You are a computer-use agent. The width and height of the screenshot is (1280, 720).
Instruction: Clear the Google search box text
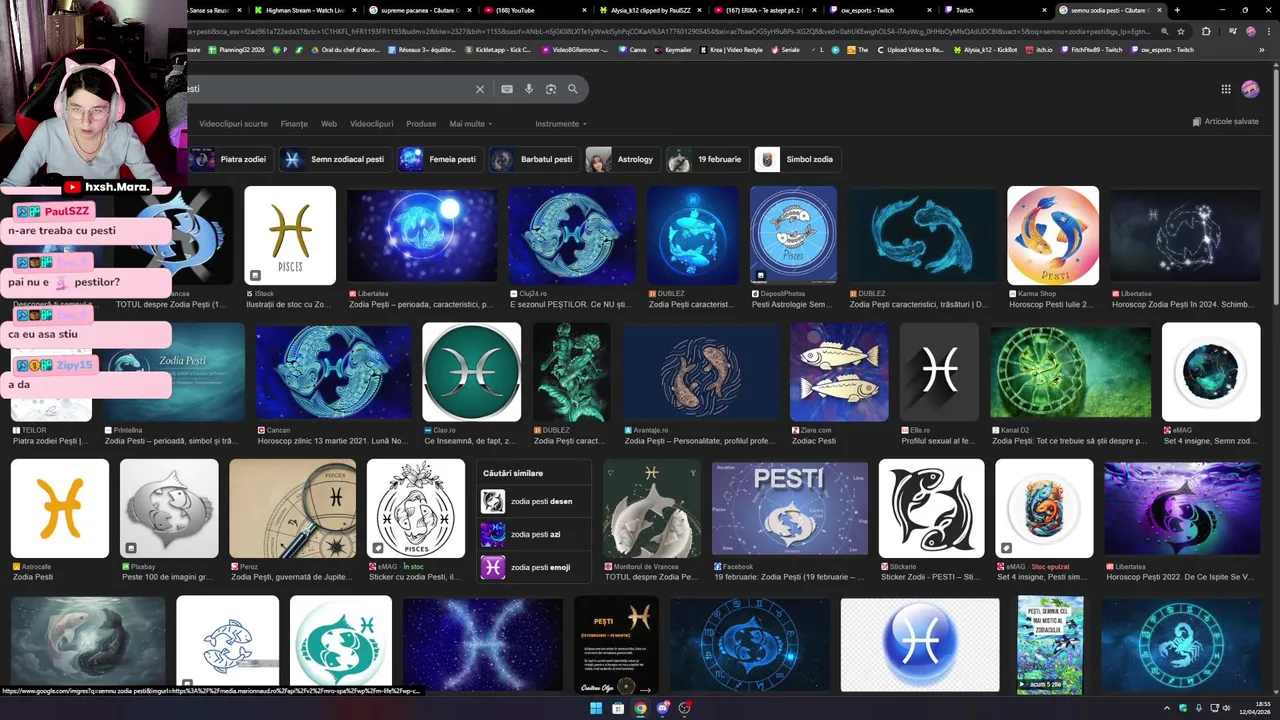point(480,89)
